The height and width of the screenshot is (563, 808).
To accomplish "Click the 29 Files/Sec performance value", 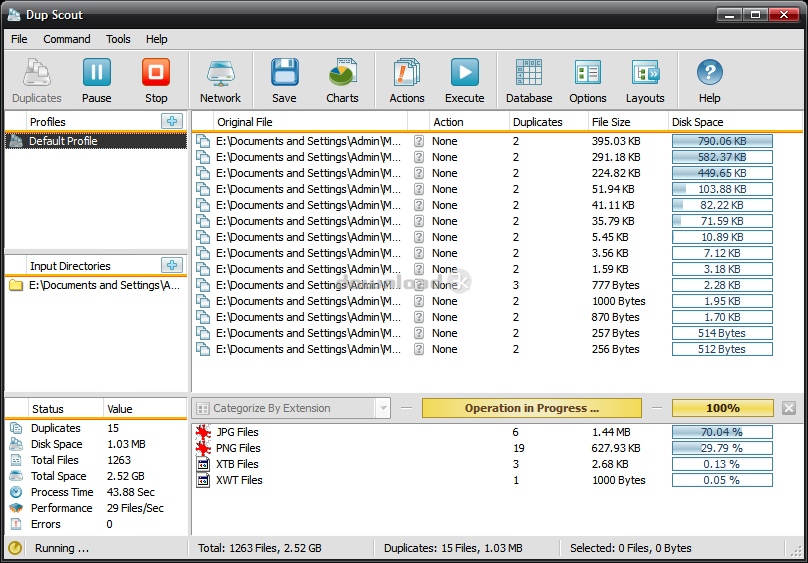I will (x=135, y=508).
